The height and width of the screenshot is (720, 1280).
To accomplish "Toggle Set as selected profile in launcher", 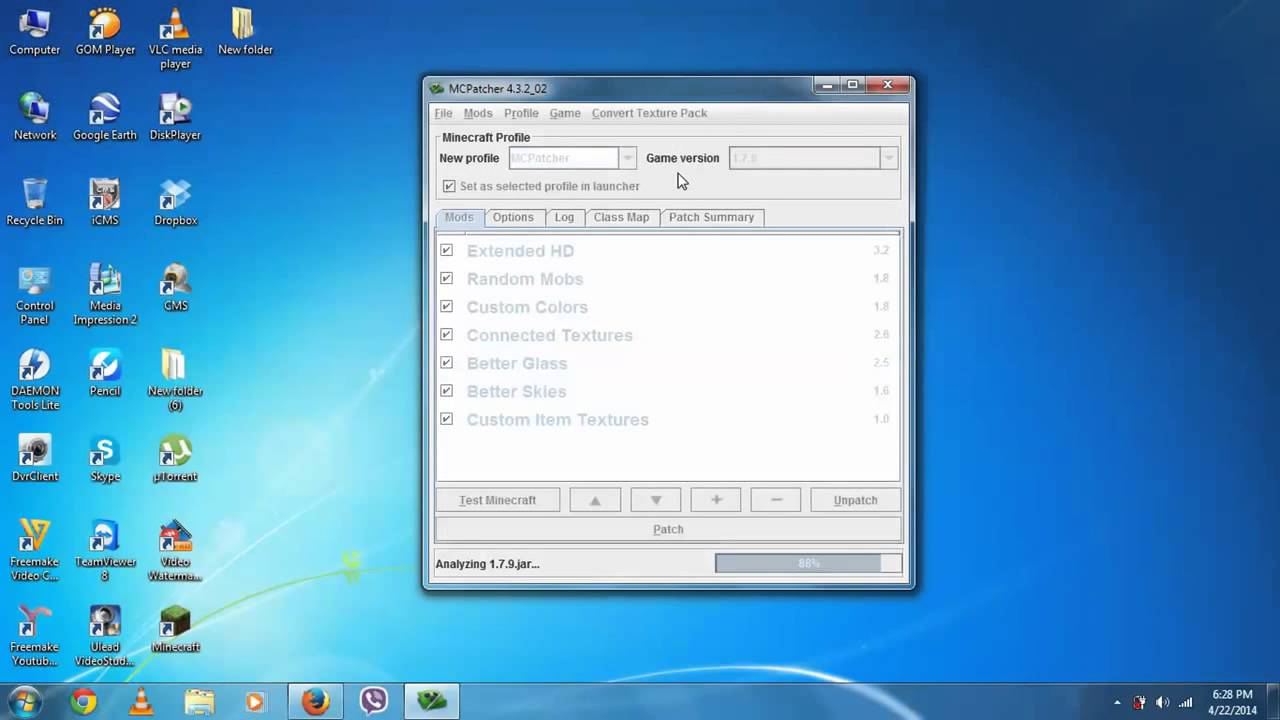I will pos(449,186).
